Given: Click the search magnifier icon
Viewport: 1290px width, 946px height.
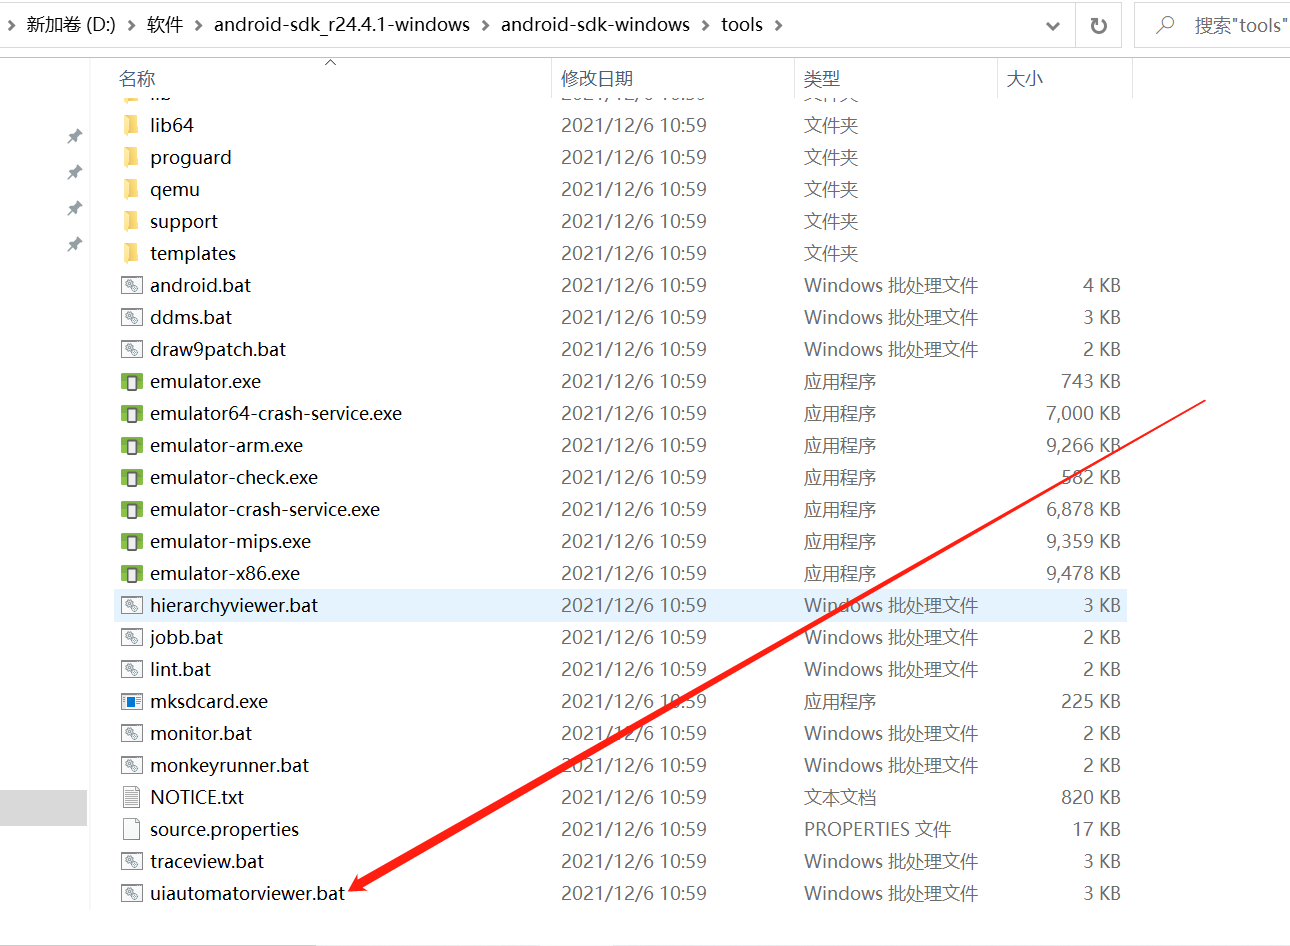Looking at the screenshot, I should click(1165, 25).
